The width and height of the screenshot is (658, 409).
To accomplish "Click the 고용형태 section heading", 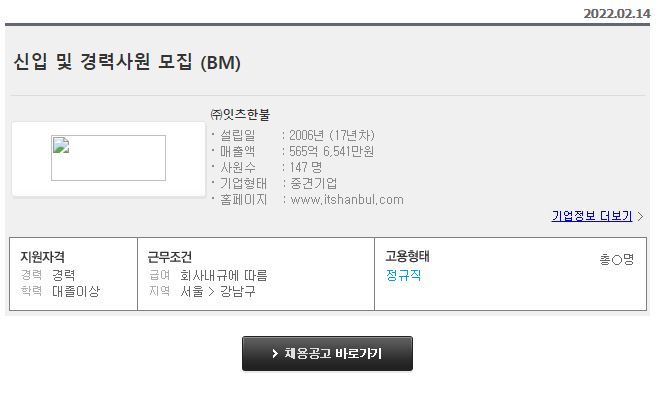I will [407, 256].
